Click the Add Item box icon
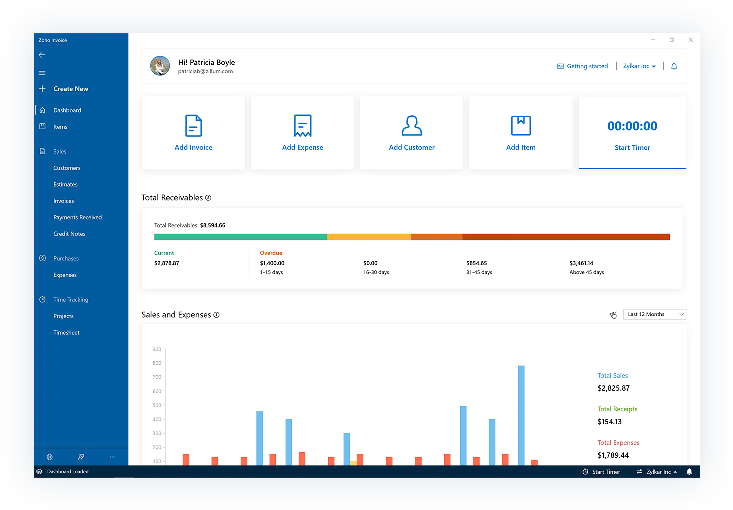This screenshot has height=510, width=733. click(520, 125)
